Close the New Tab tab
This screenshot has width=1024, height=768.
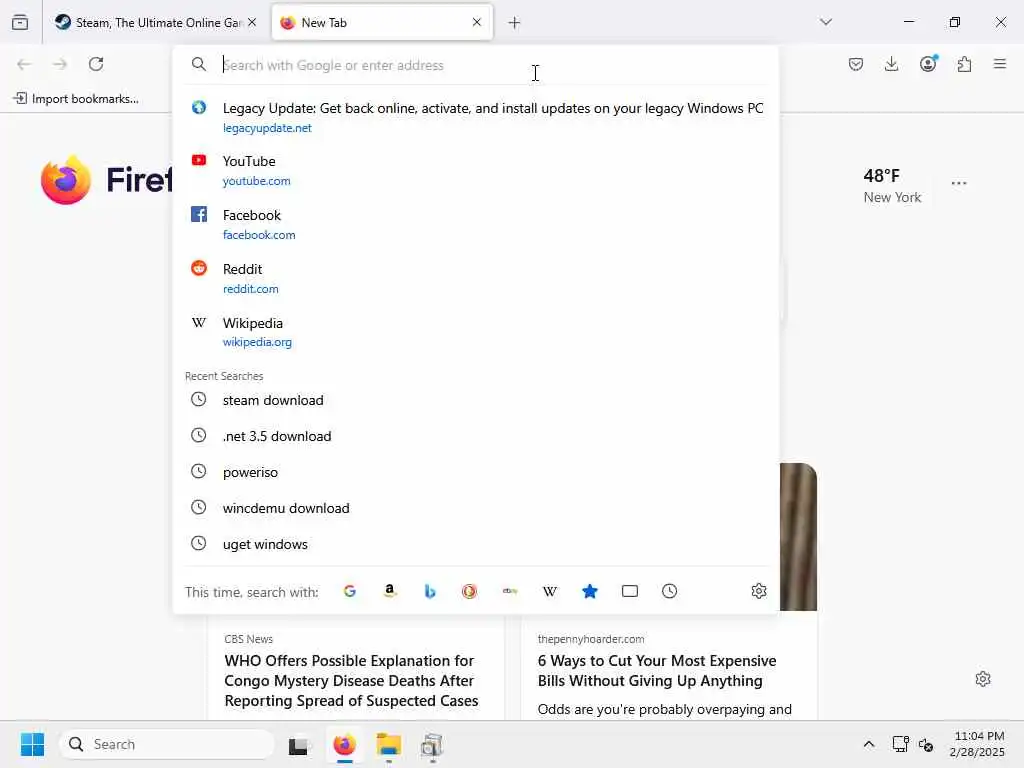[x=477, y=22]
